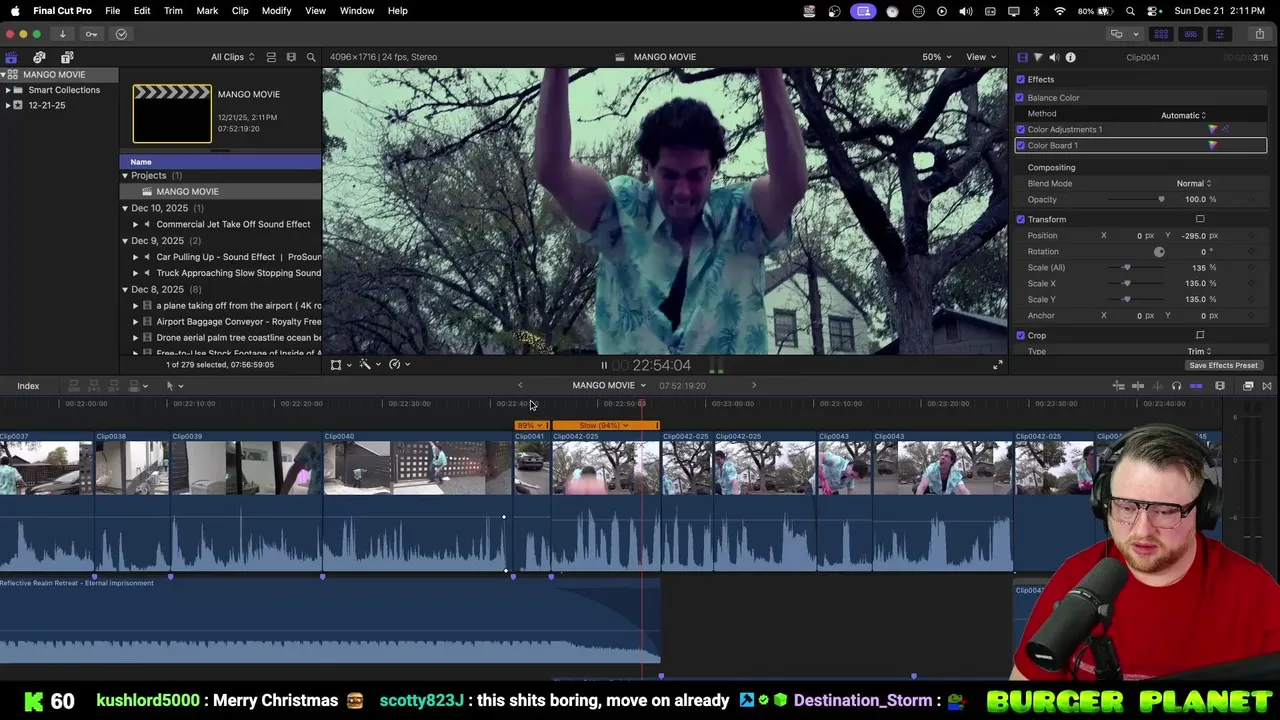Click the Transform on-screen control box

pyautogui.click(x=1200, y=220)
